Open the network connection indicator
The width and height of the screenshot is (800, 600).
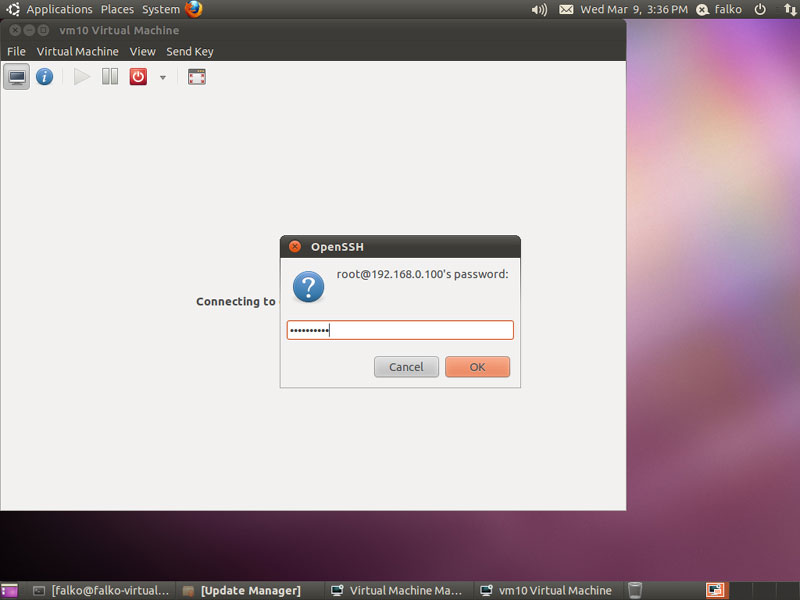pyautogui.click(x=790, y=9)
